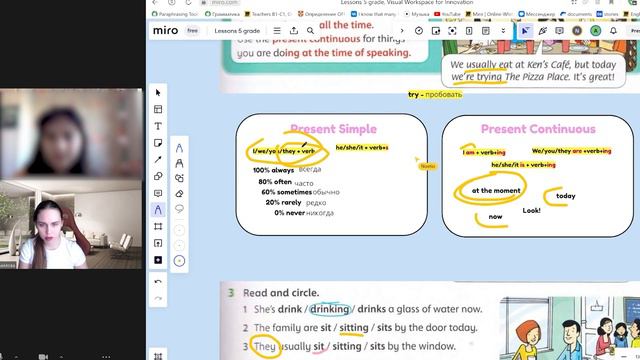Click the 'he/she/it + verb+s' label
Screen dimensions: 640x360
(362, 147)
